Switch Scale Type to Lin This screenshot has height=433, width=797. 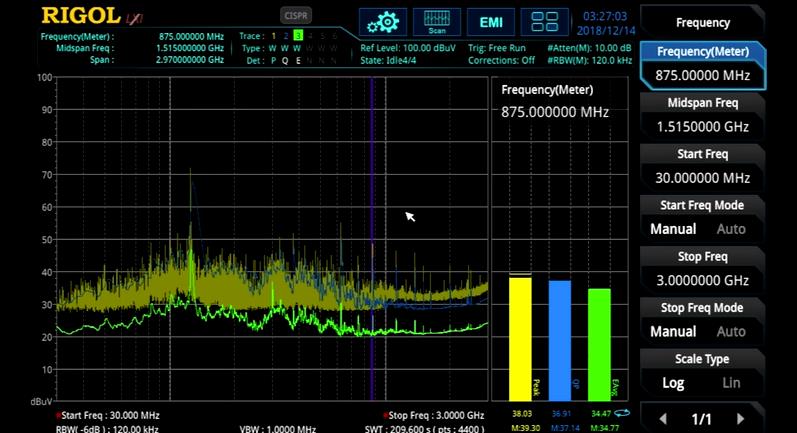coord(731,382)
